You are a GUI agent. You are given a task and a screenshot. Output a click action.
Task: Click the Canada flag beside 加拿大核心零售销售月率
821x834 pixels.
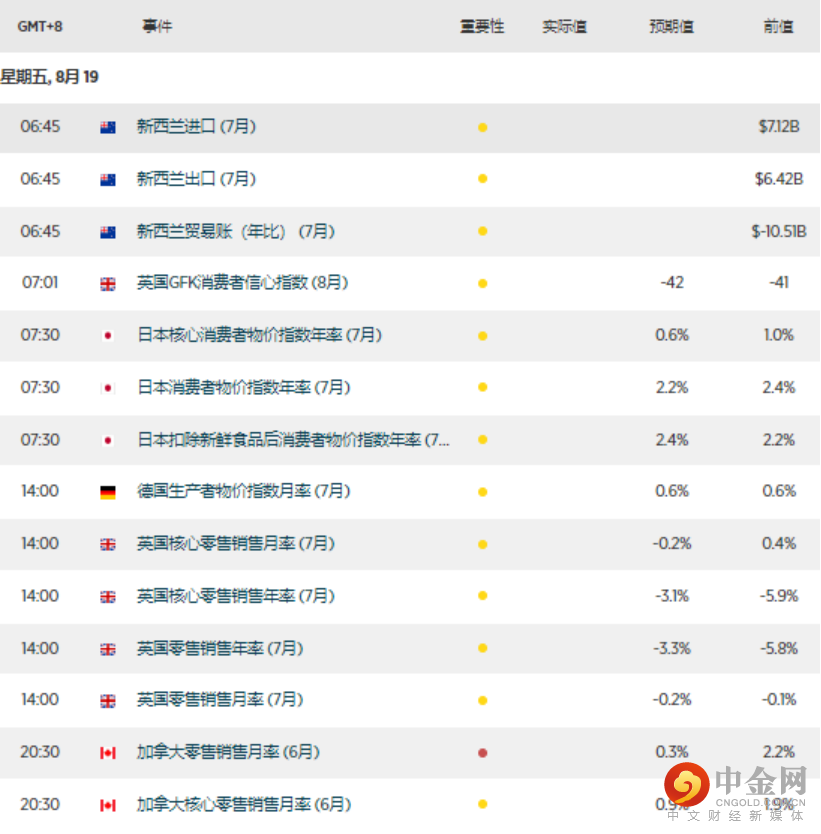pyautogui.click(x=108, y=805)
